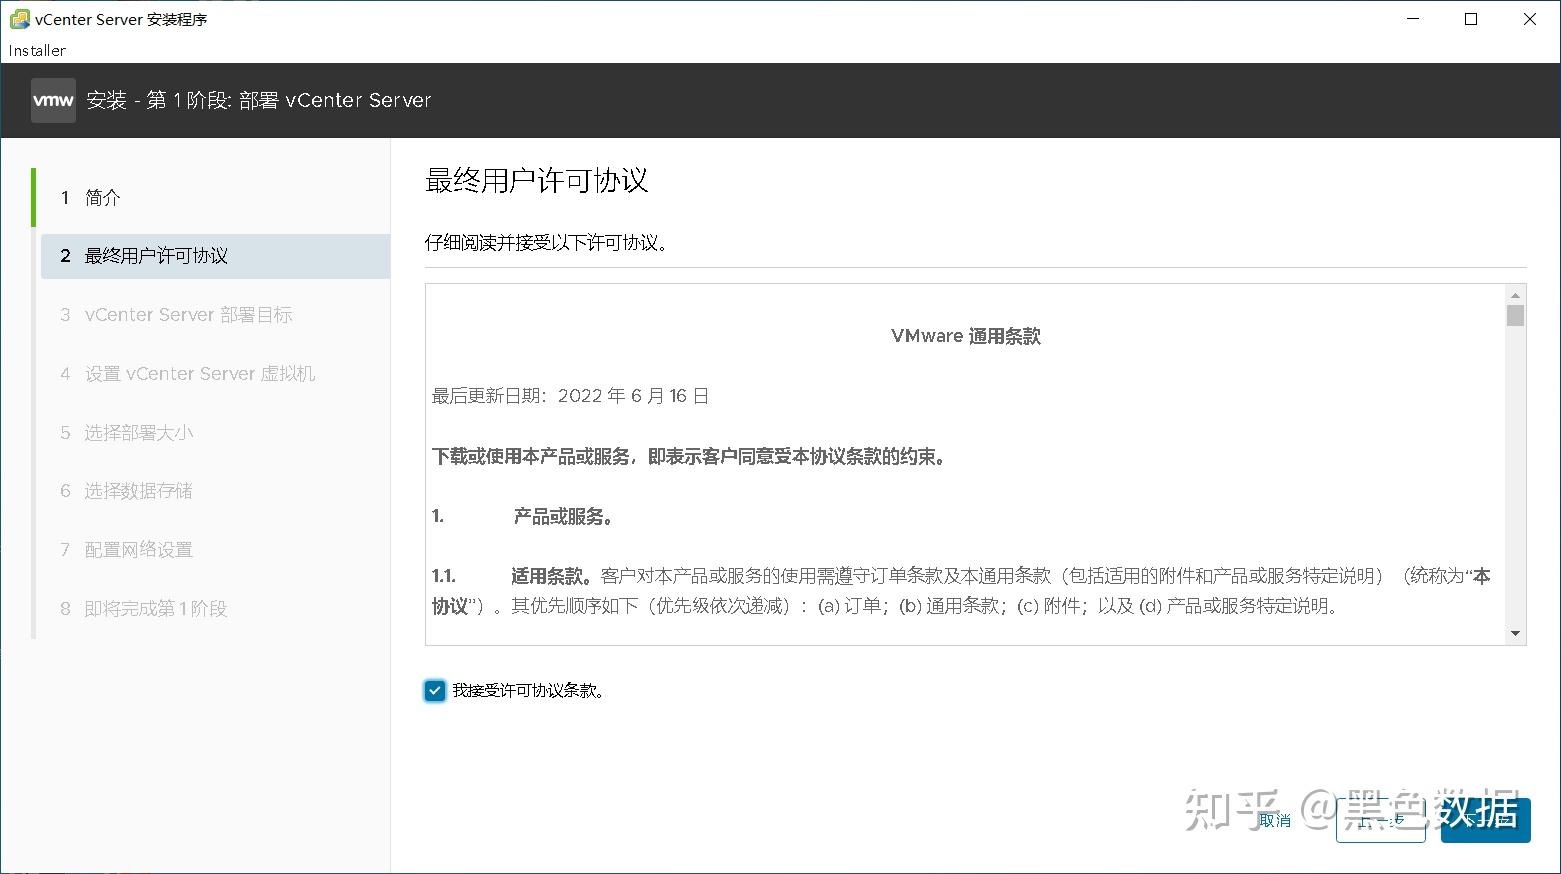Click the license scrollbar up arrow
The height and width of the screenshot is (874, 1561).
click(x=1516, y=294)
